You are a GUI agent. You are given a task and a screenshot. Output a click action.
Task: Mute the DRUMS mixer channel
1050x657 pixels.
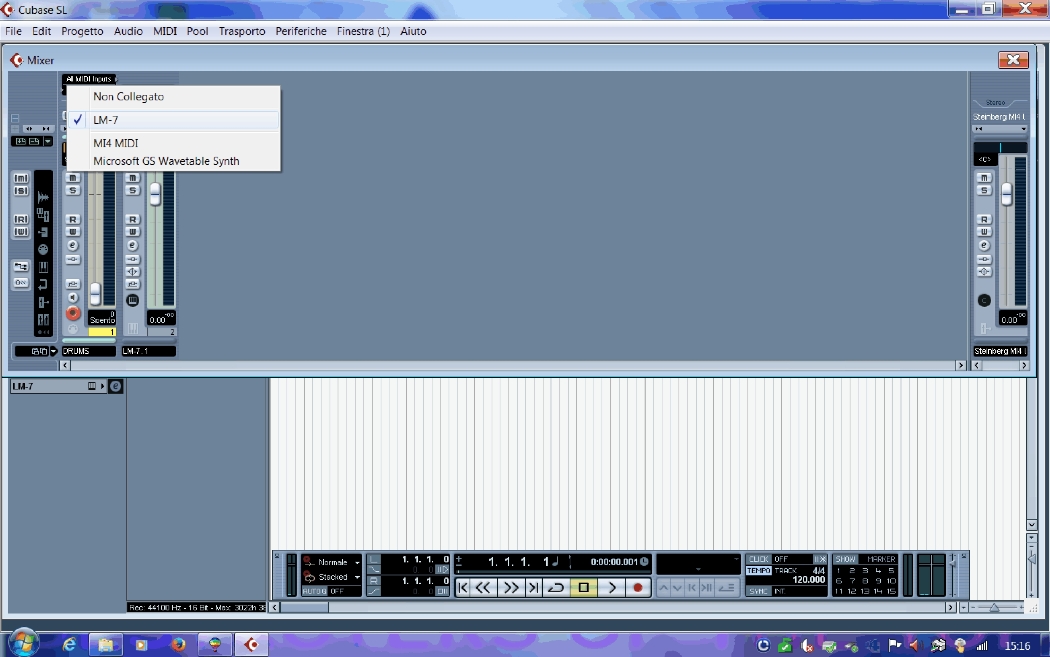point(73,178)
